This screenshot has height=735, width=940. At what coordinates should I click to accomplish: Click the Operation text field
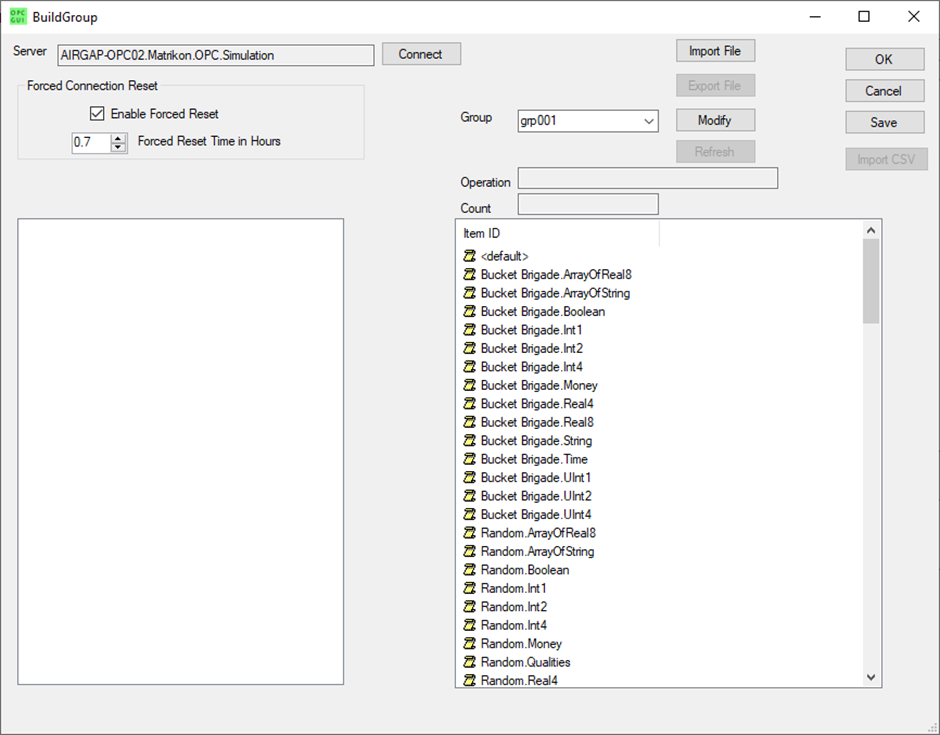(648, 178)
